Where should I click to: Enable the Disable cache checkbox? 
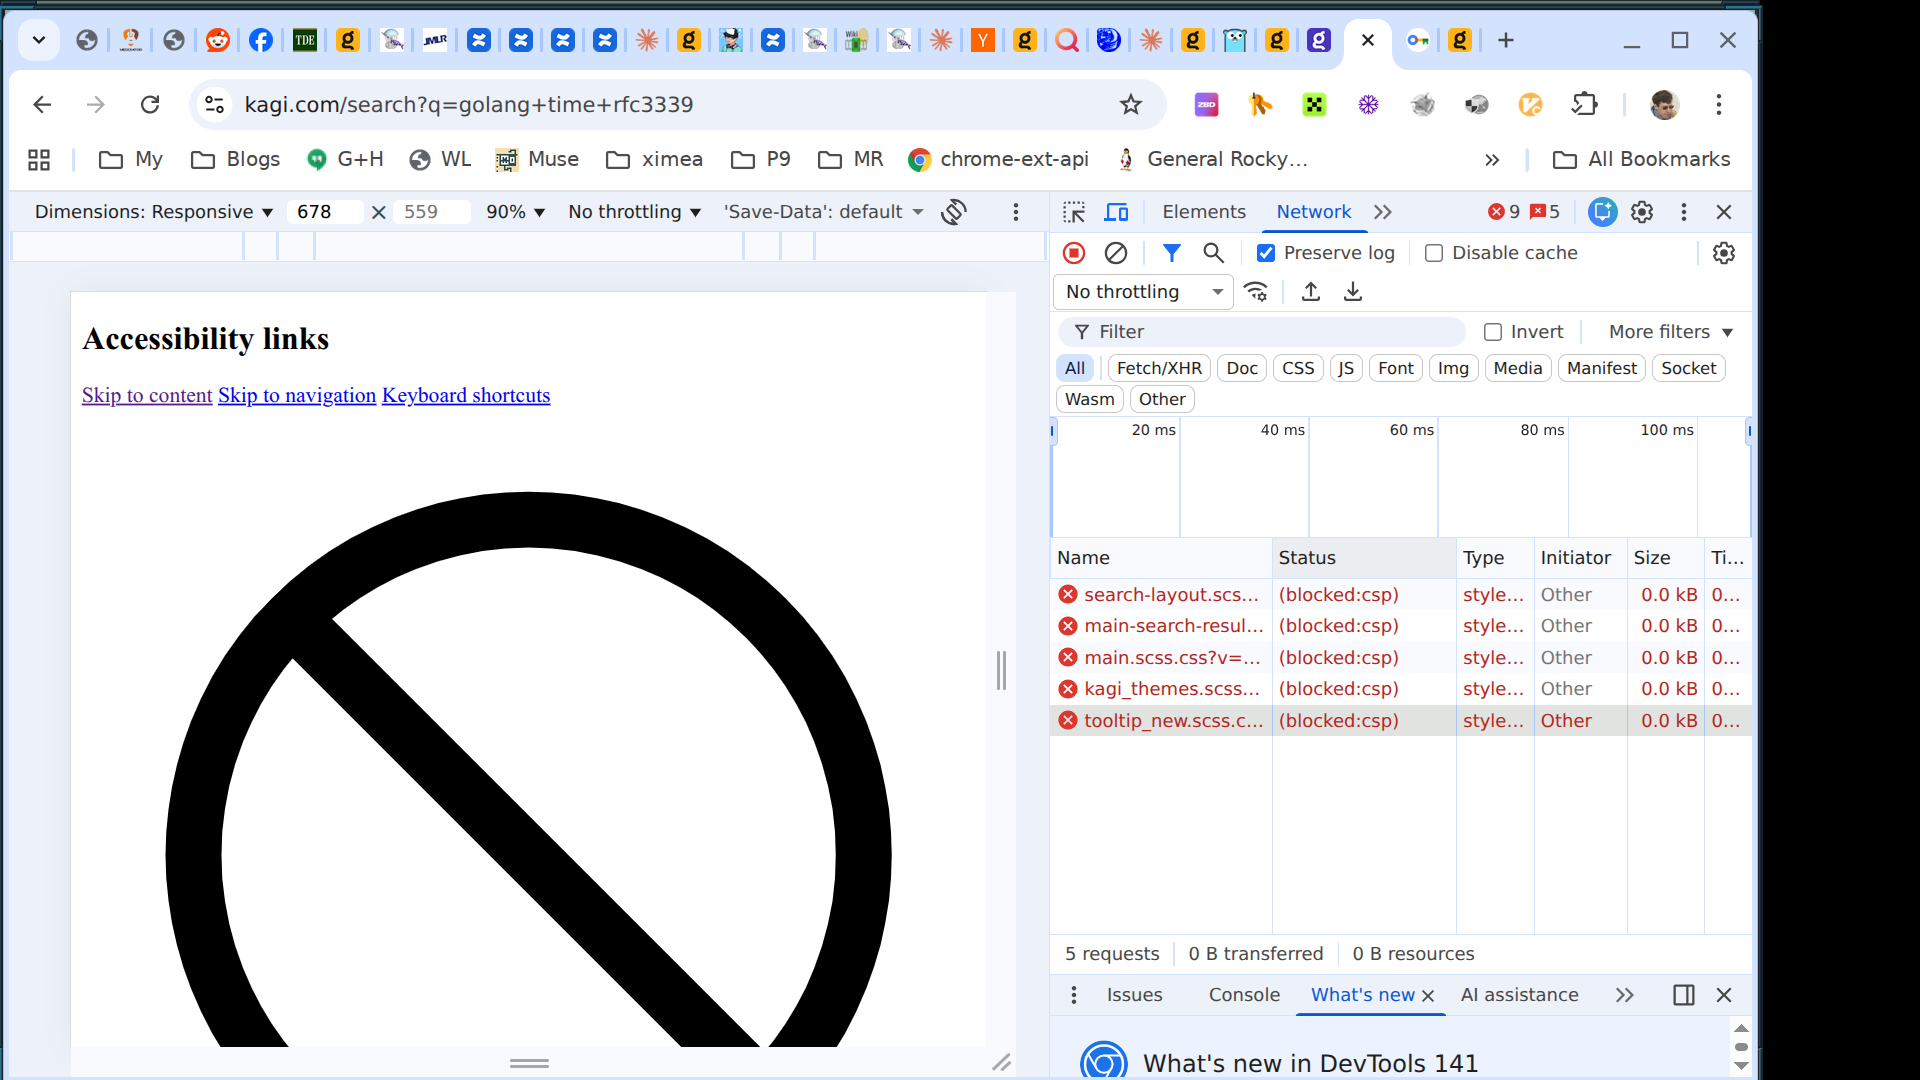pos(1434,253)
